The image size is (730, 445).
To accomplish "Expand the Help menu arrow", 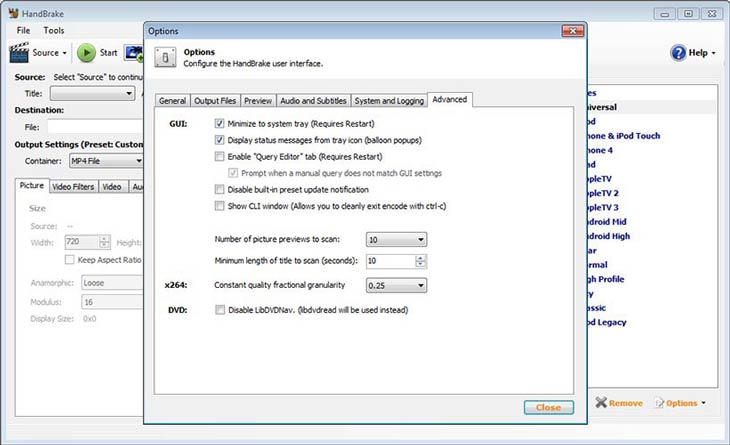I will 713,53.
